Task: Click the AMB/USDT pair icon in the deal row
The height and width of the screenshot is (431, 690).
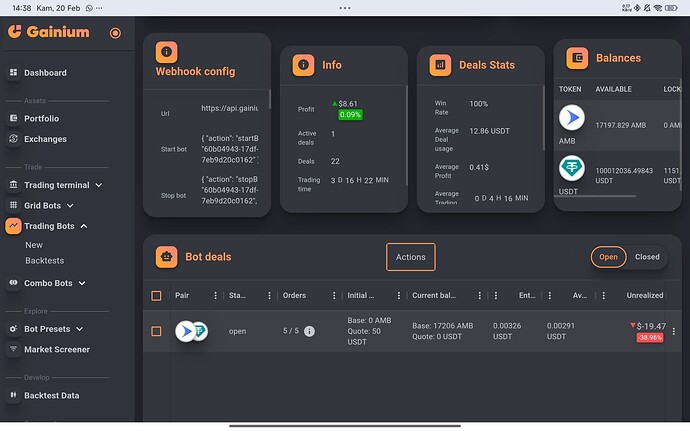Action: coord(191,331)
